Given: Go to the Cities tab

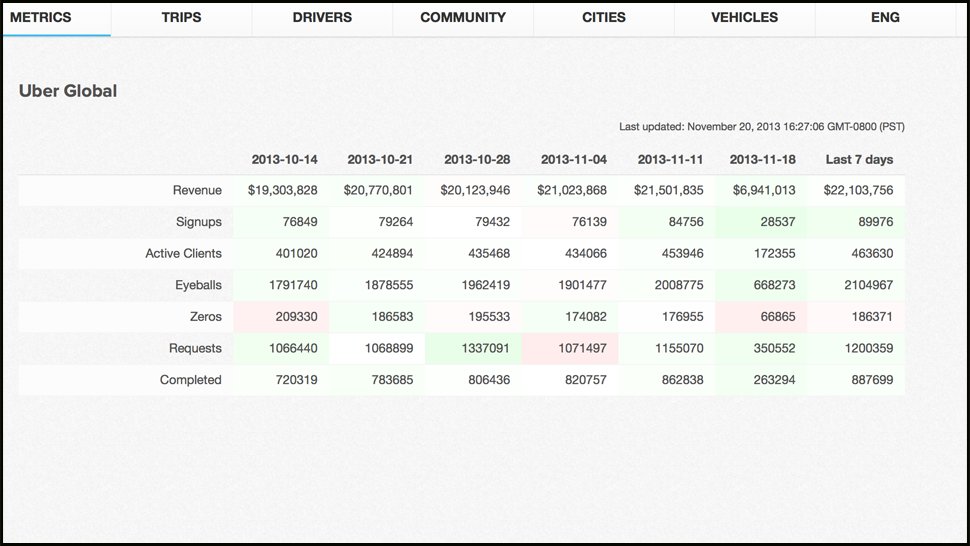Looking at the screenshot, I should [604, 18].
